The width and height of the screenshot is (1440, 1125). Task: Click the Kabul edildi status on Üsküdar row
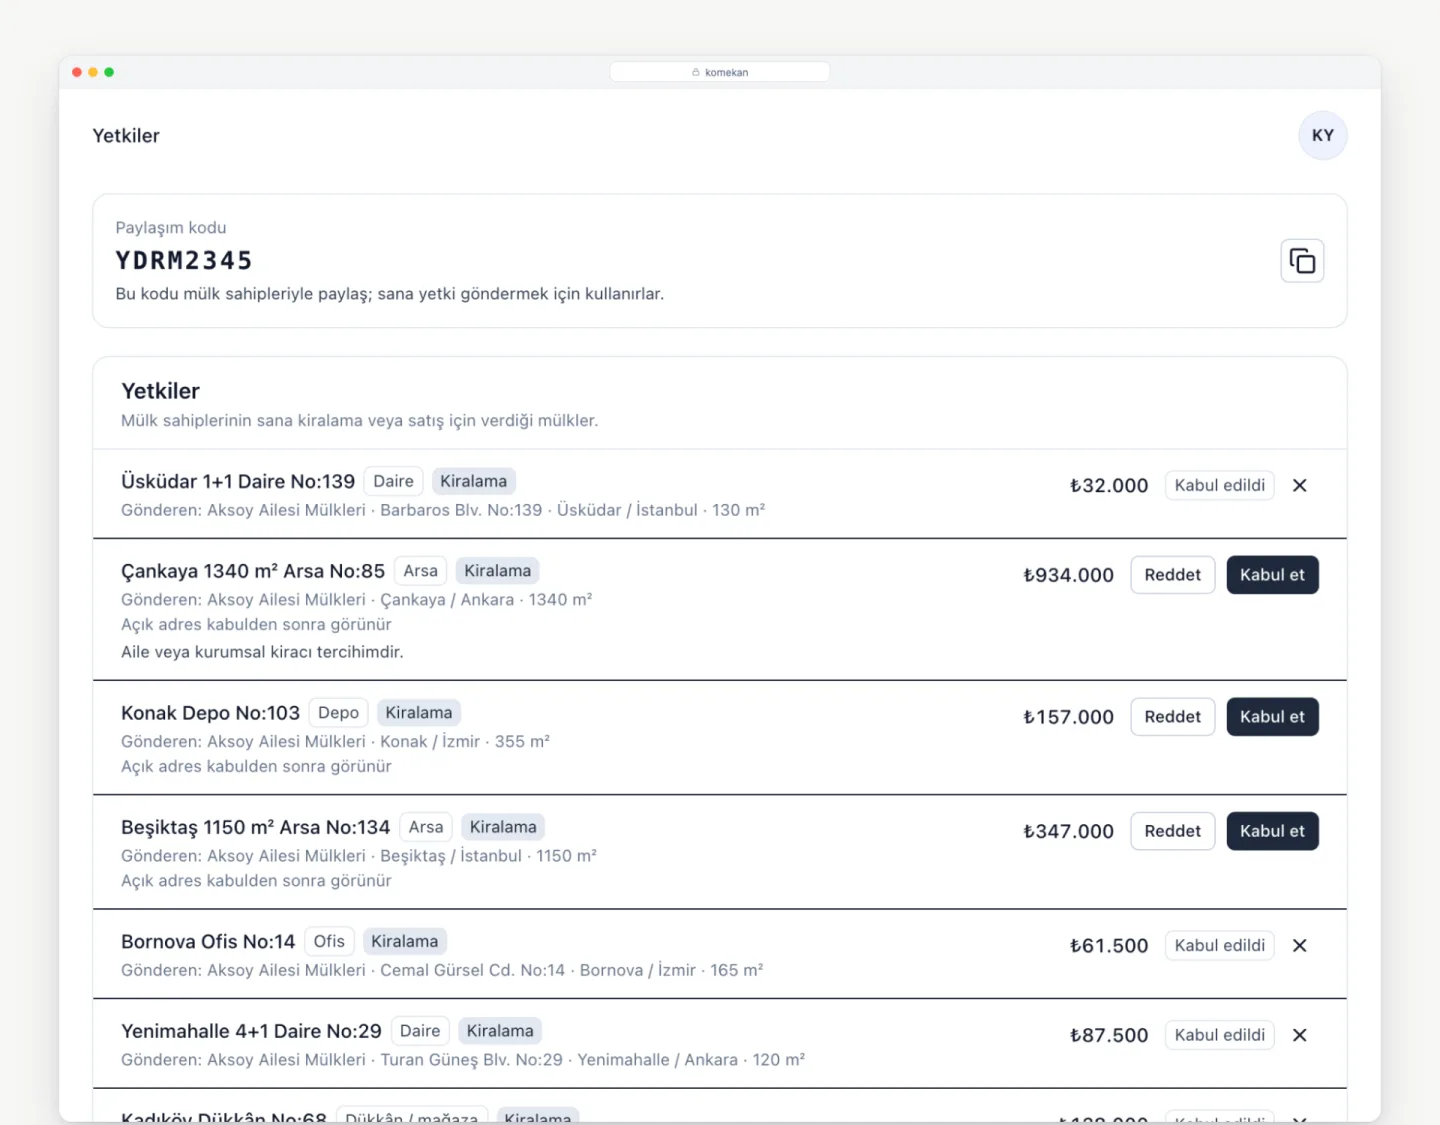coord(1220,485)
